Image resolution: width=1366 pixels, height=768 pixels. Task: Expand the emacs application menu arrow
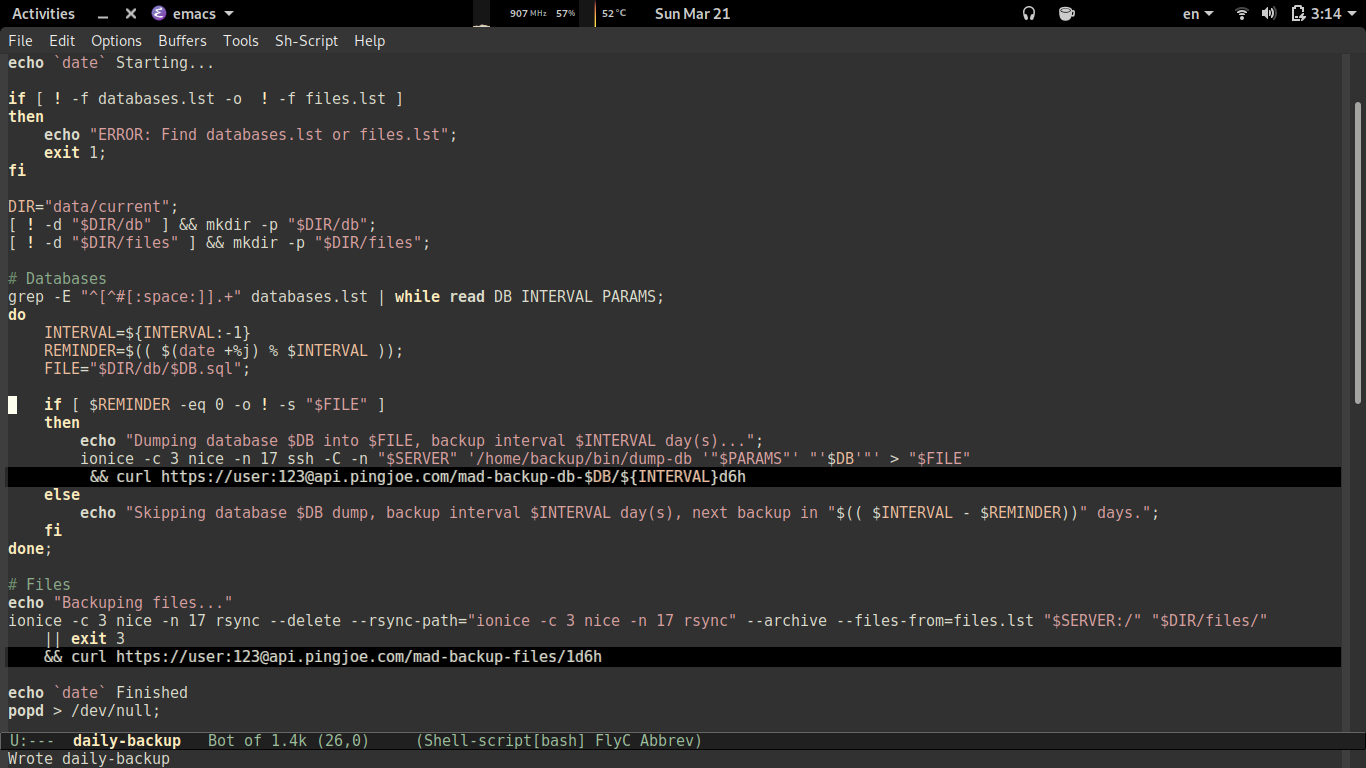point(229,14)
